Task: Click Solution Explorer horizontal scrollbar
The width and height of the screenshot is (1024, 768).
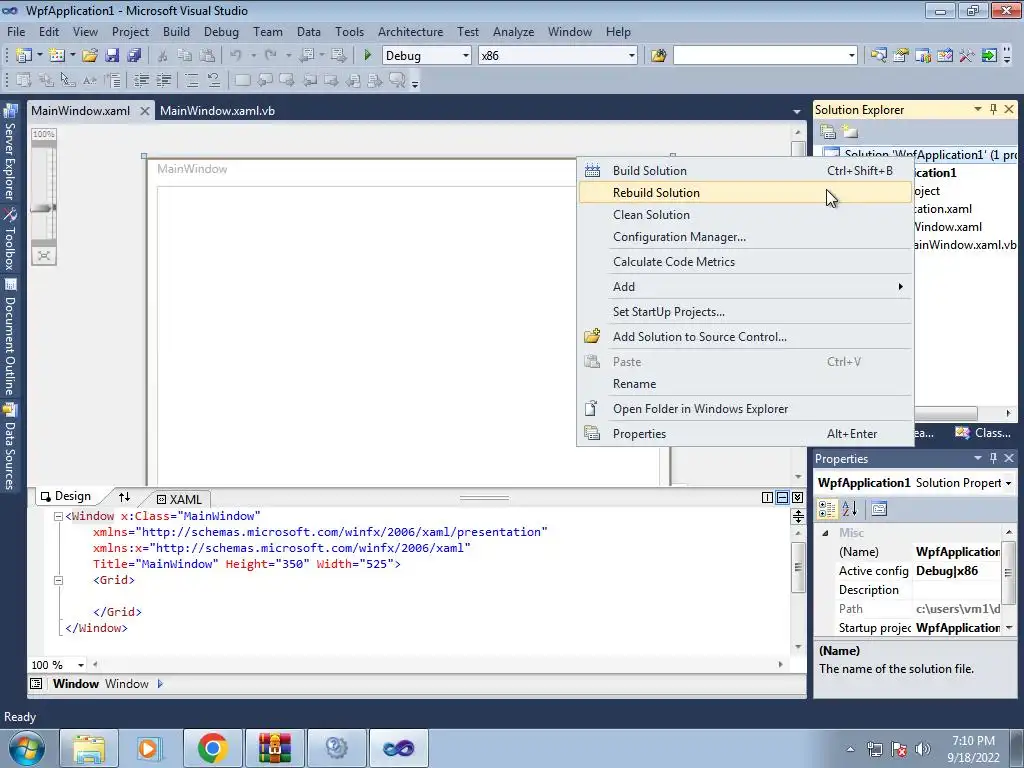Action: pyautogui.click(x=945, y=413)
